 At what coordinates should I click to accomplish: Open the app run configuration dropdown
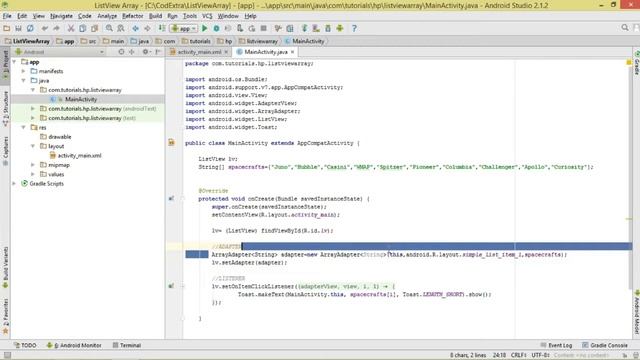[184, 28]
